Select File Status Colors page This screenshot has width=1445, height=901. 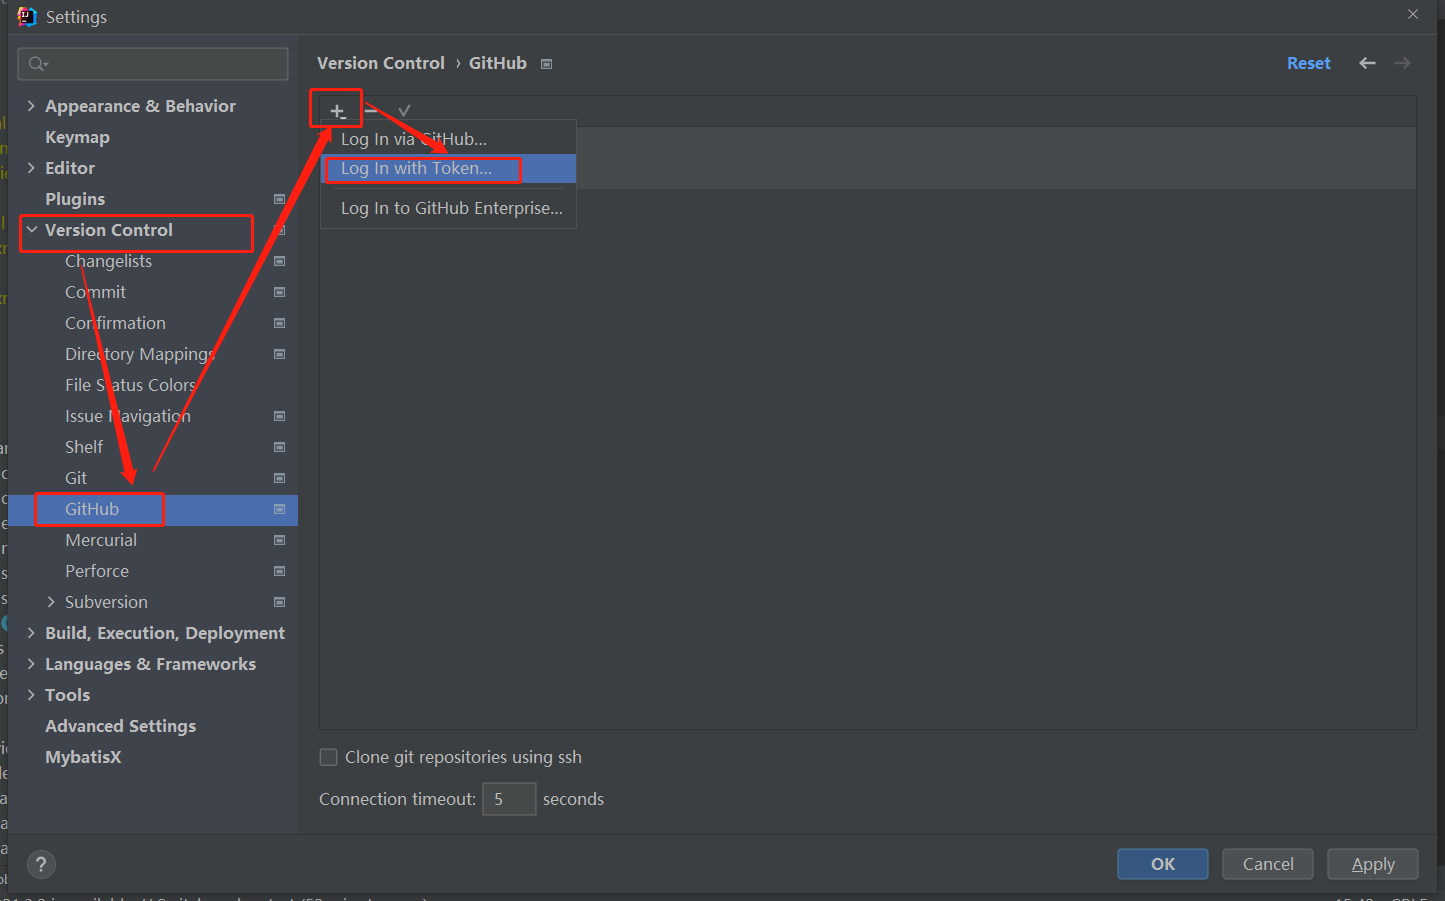(130, 385)
